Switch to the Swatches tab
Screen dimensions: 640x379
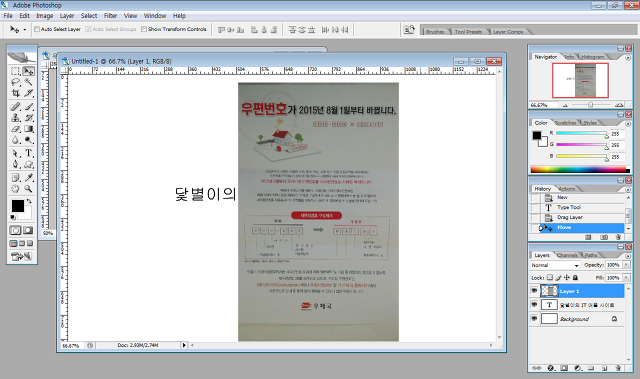(x=566, y=123)
